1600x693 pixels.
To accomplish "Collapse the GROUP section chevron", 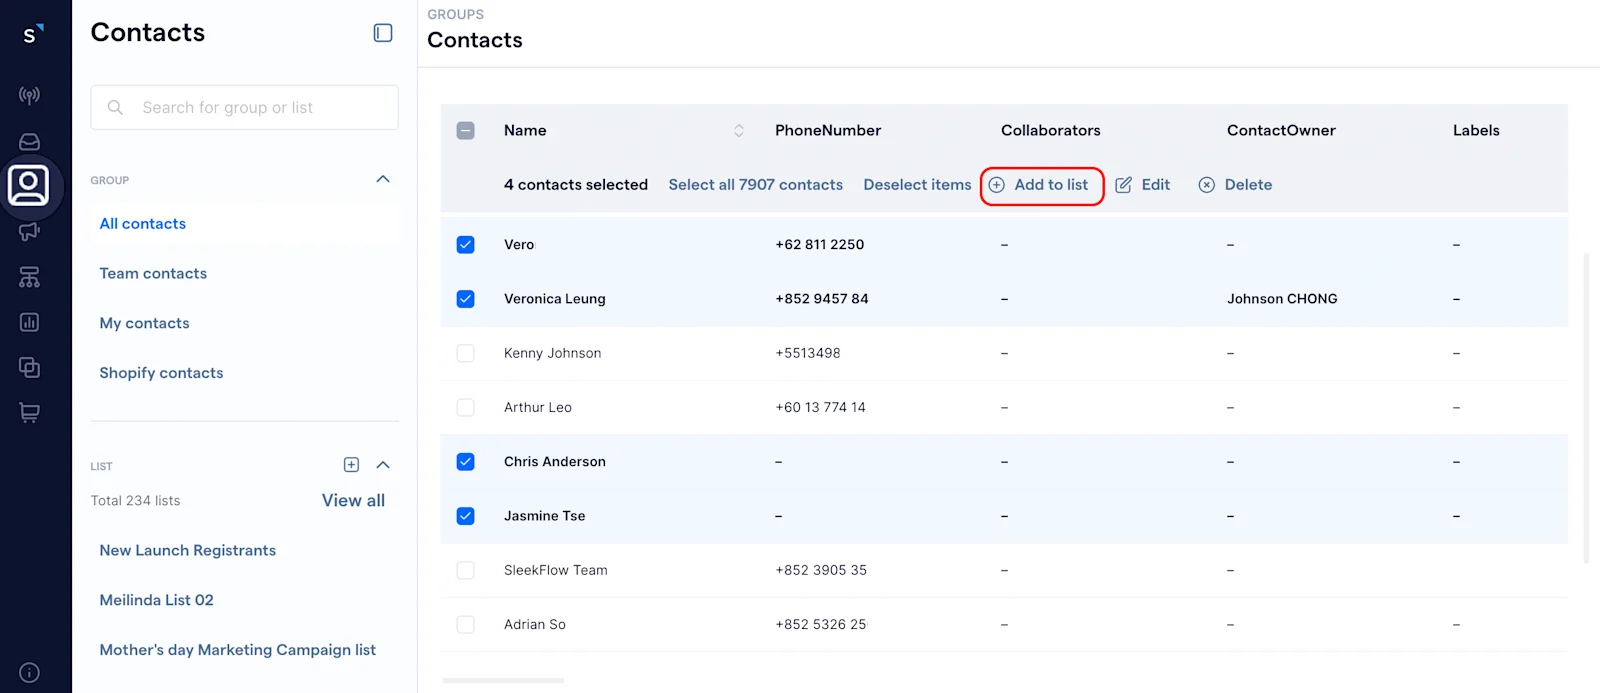I will pos(383,180).
